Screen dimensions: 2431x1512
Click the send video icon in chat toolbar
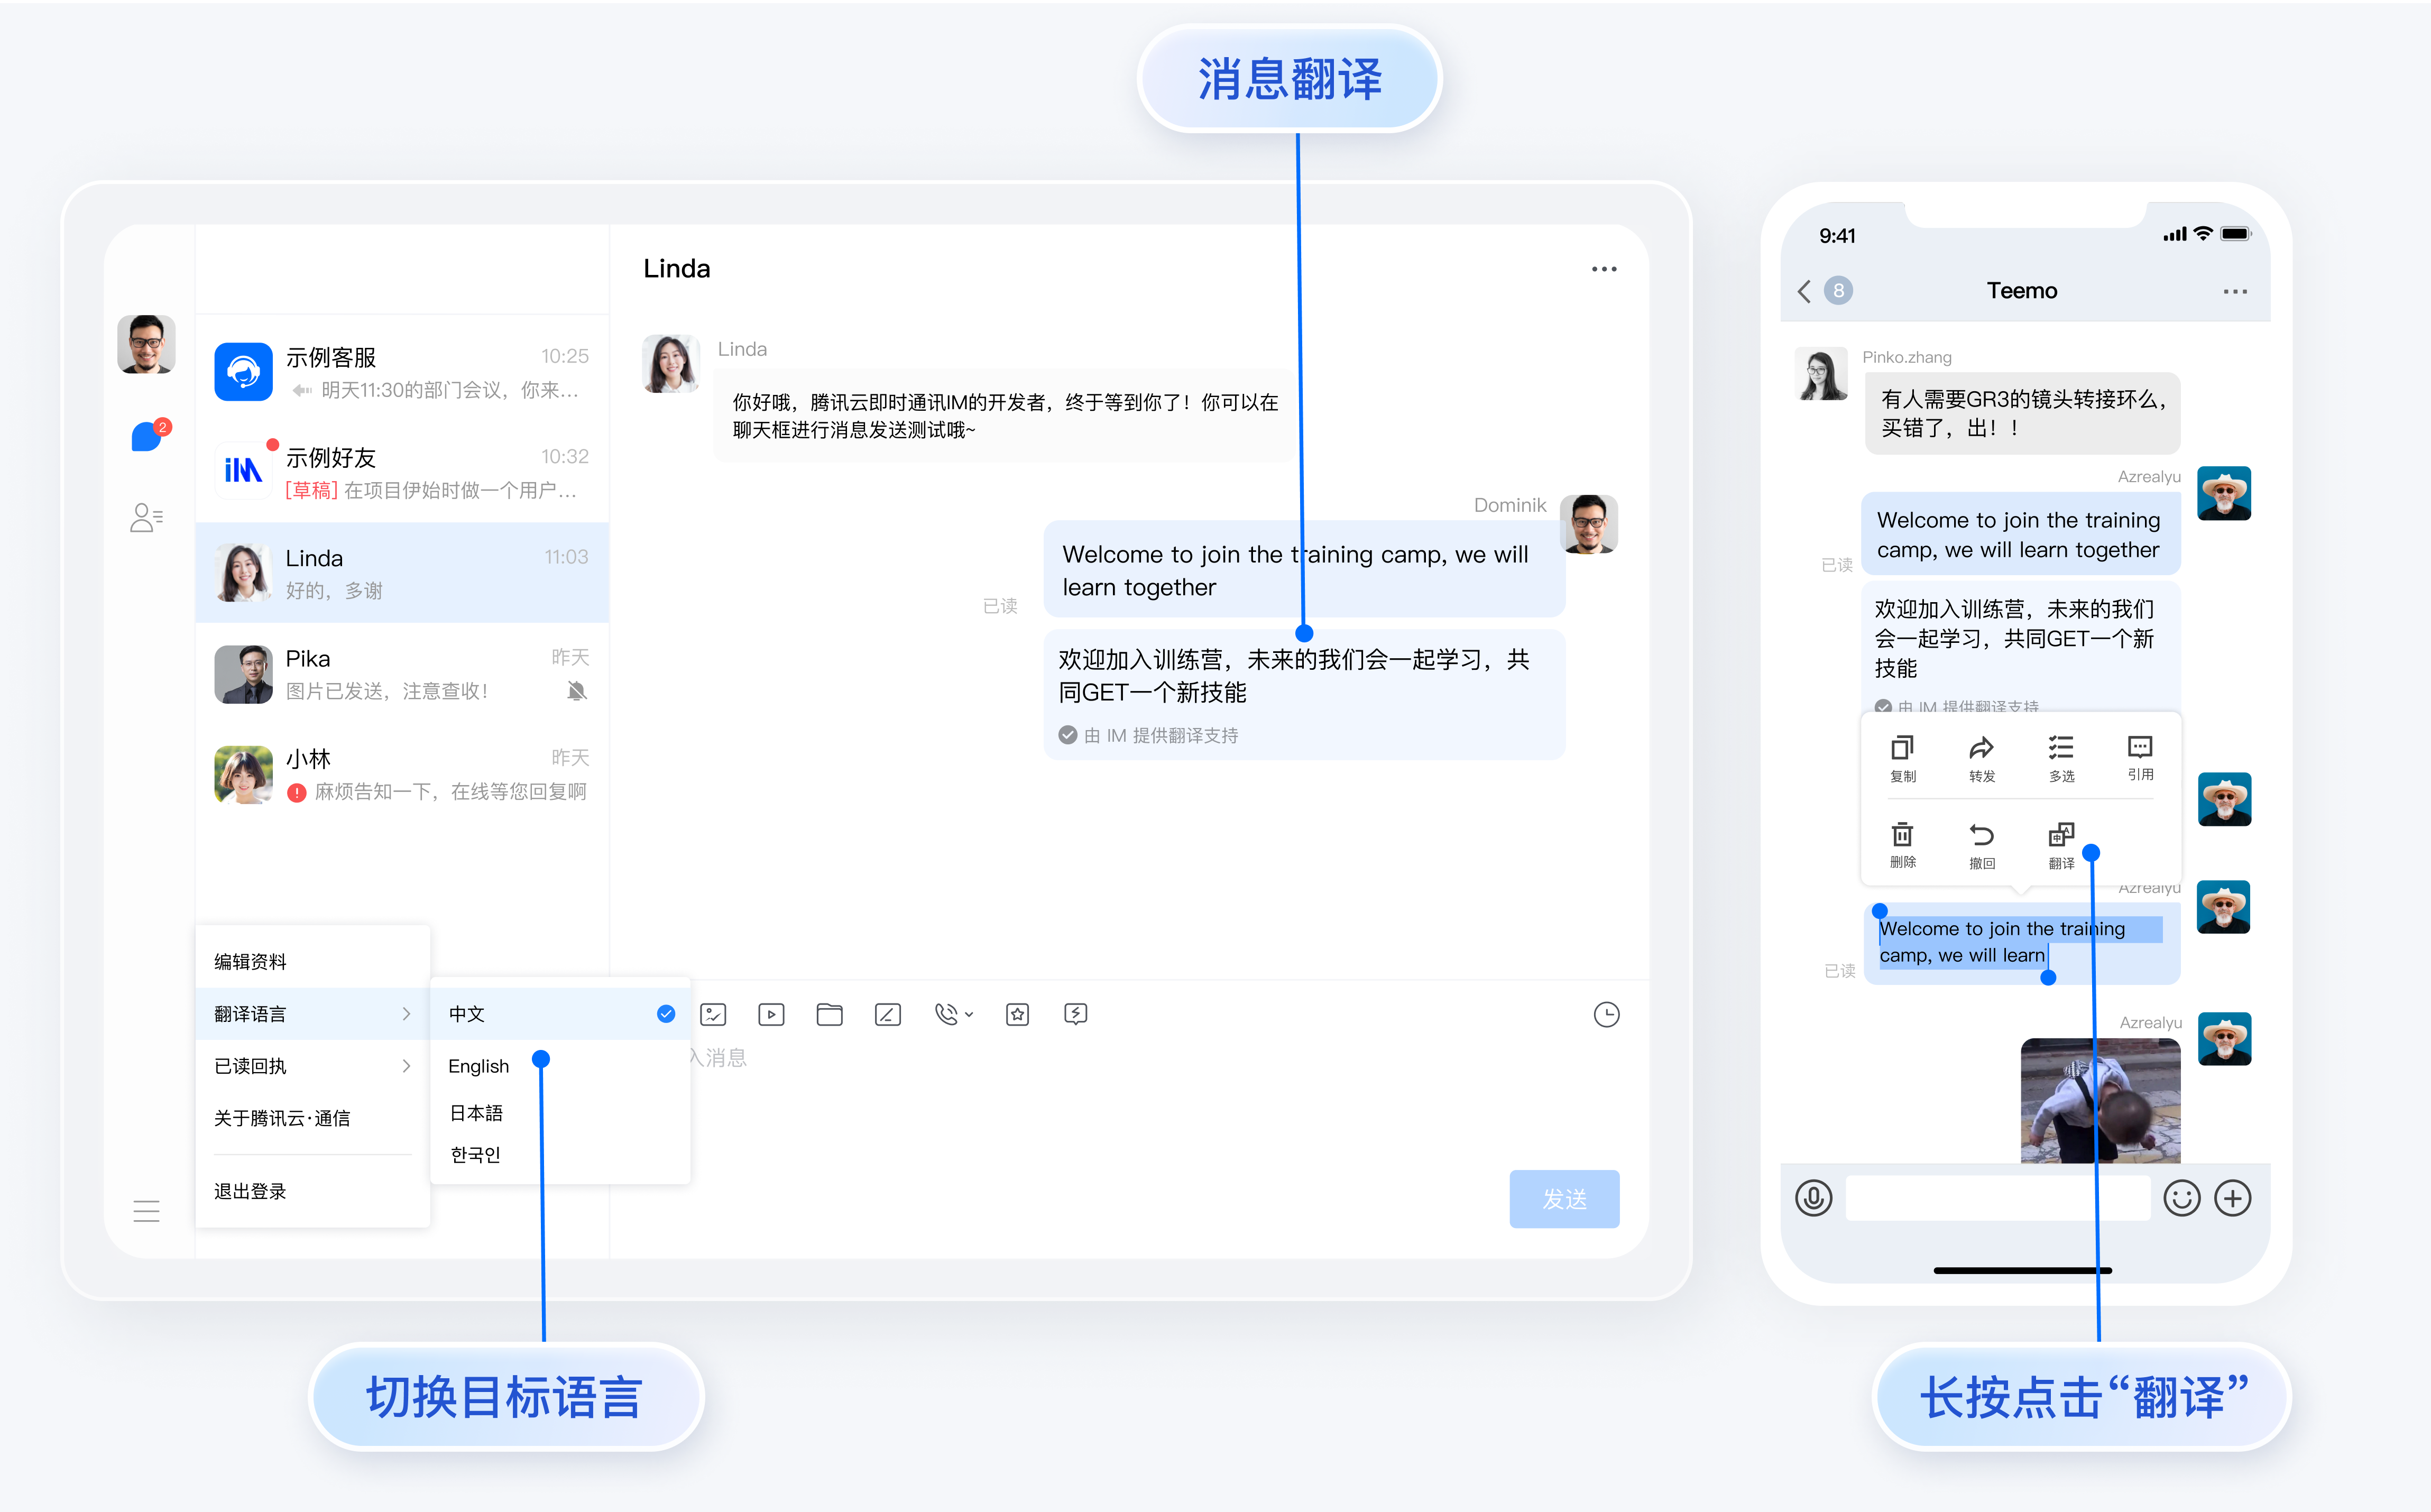[x=771, y=1014]
